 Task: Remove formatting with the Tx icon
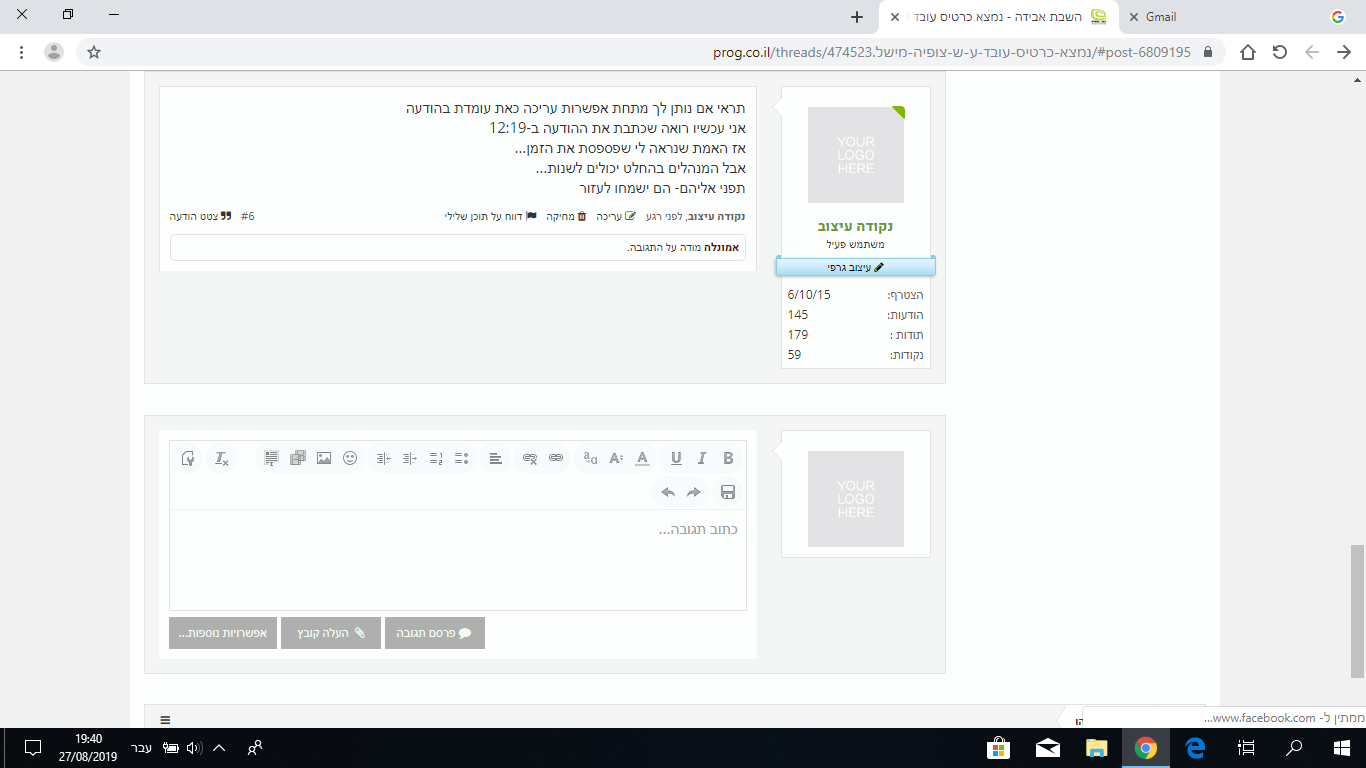[222, 458]
